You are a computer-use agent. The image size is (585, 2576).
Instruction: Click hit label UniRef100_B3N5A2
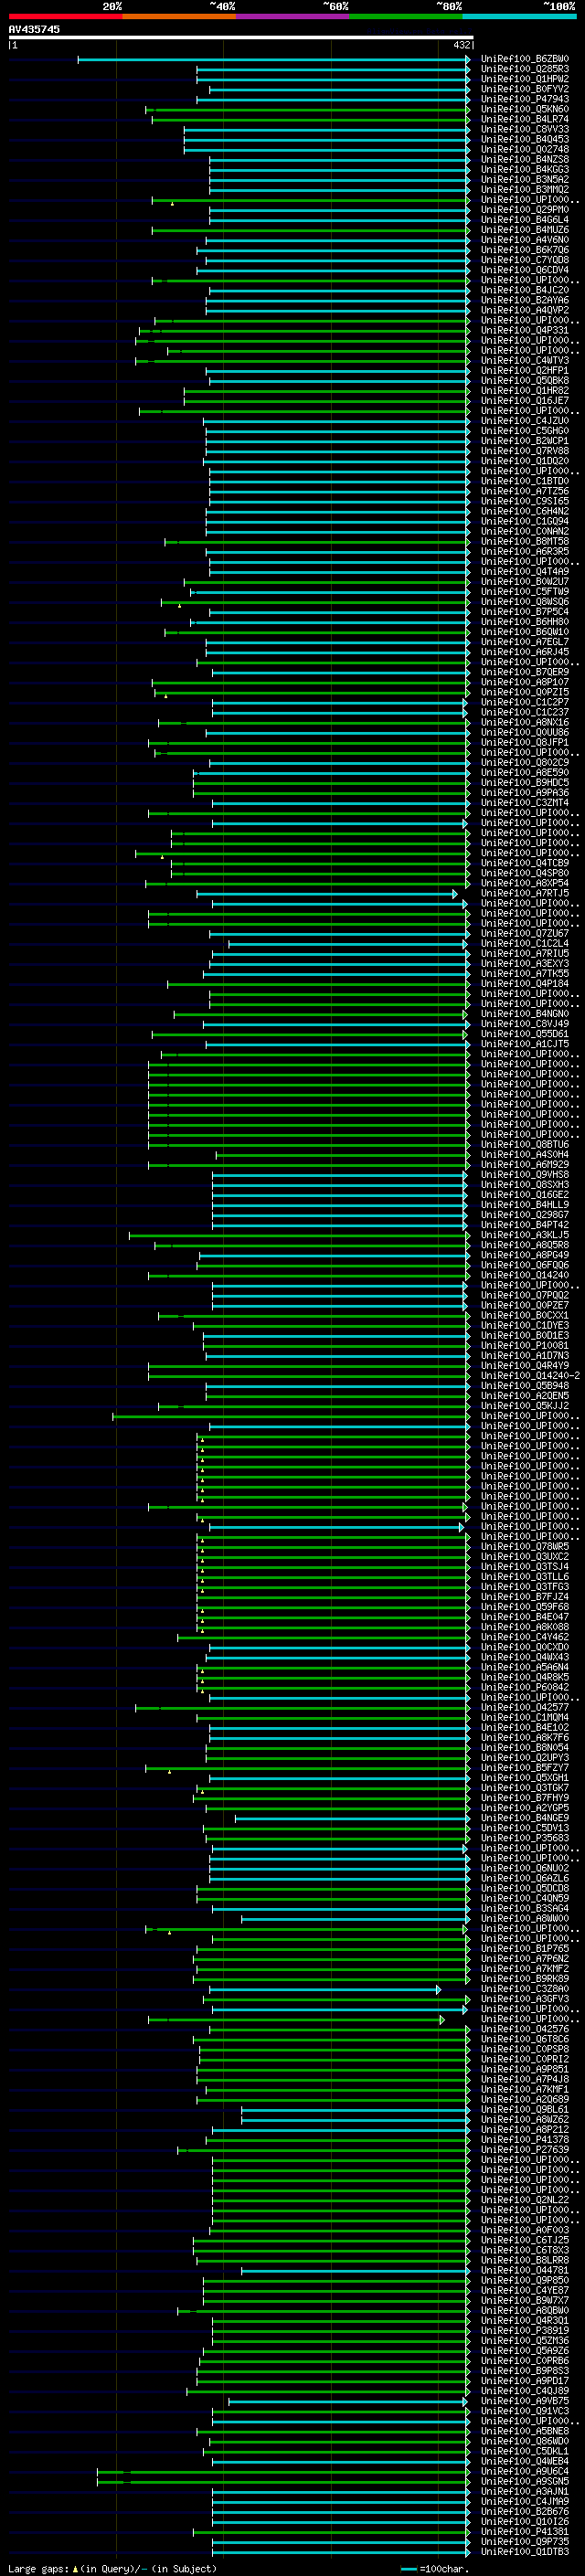coord(525,179)
